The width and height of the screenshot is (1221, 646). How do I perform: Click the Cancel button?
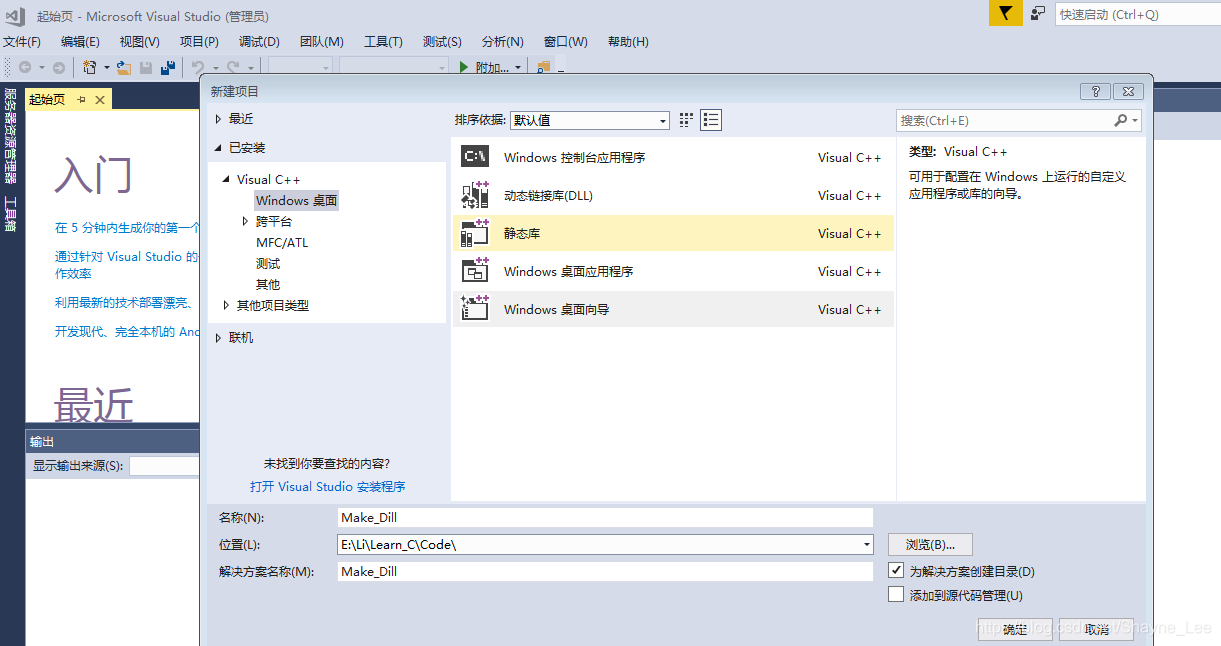click(1097, 629)
